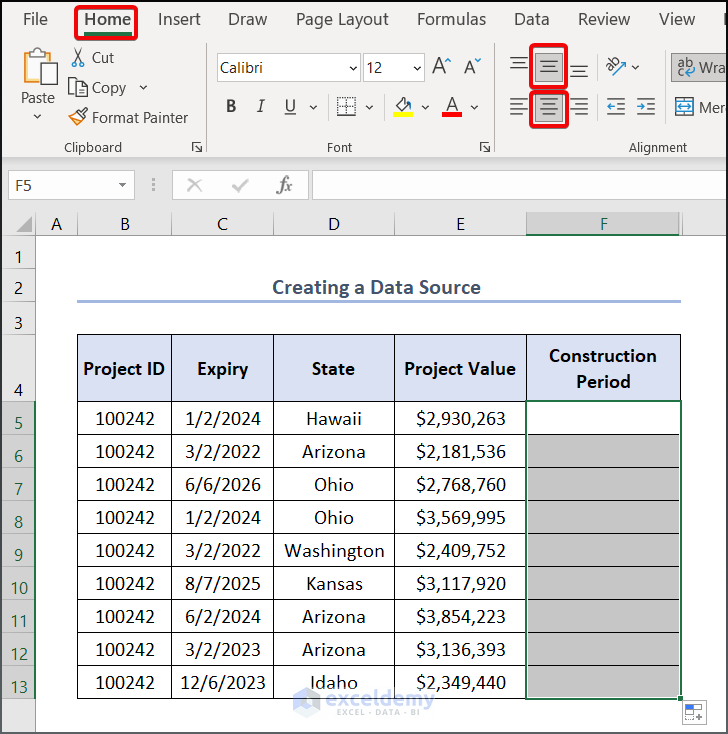Select Bottom Align icon
The height and width of the screenshot is (734, 728).
pyautogui.click(x=579, y=71)
